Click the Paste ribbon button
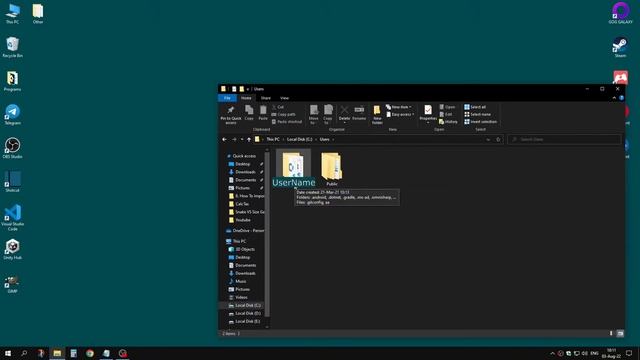The width and height of the screenshot is (640, 360). click(263, 113)
